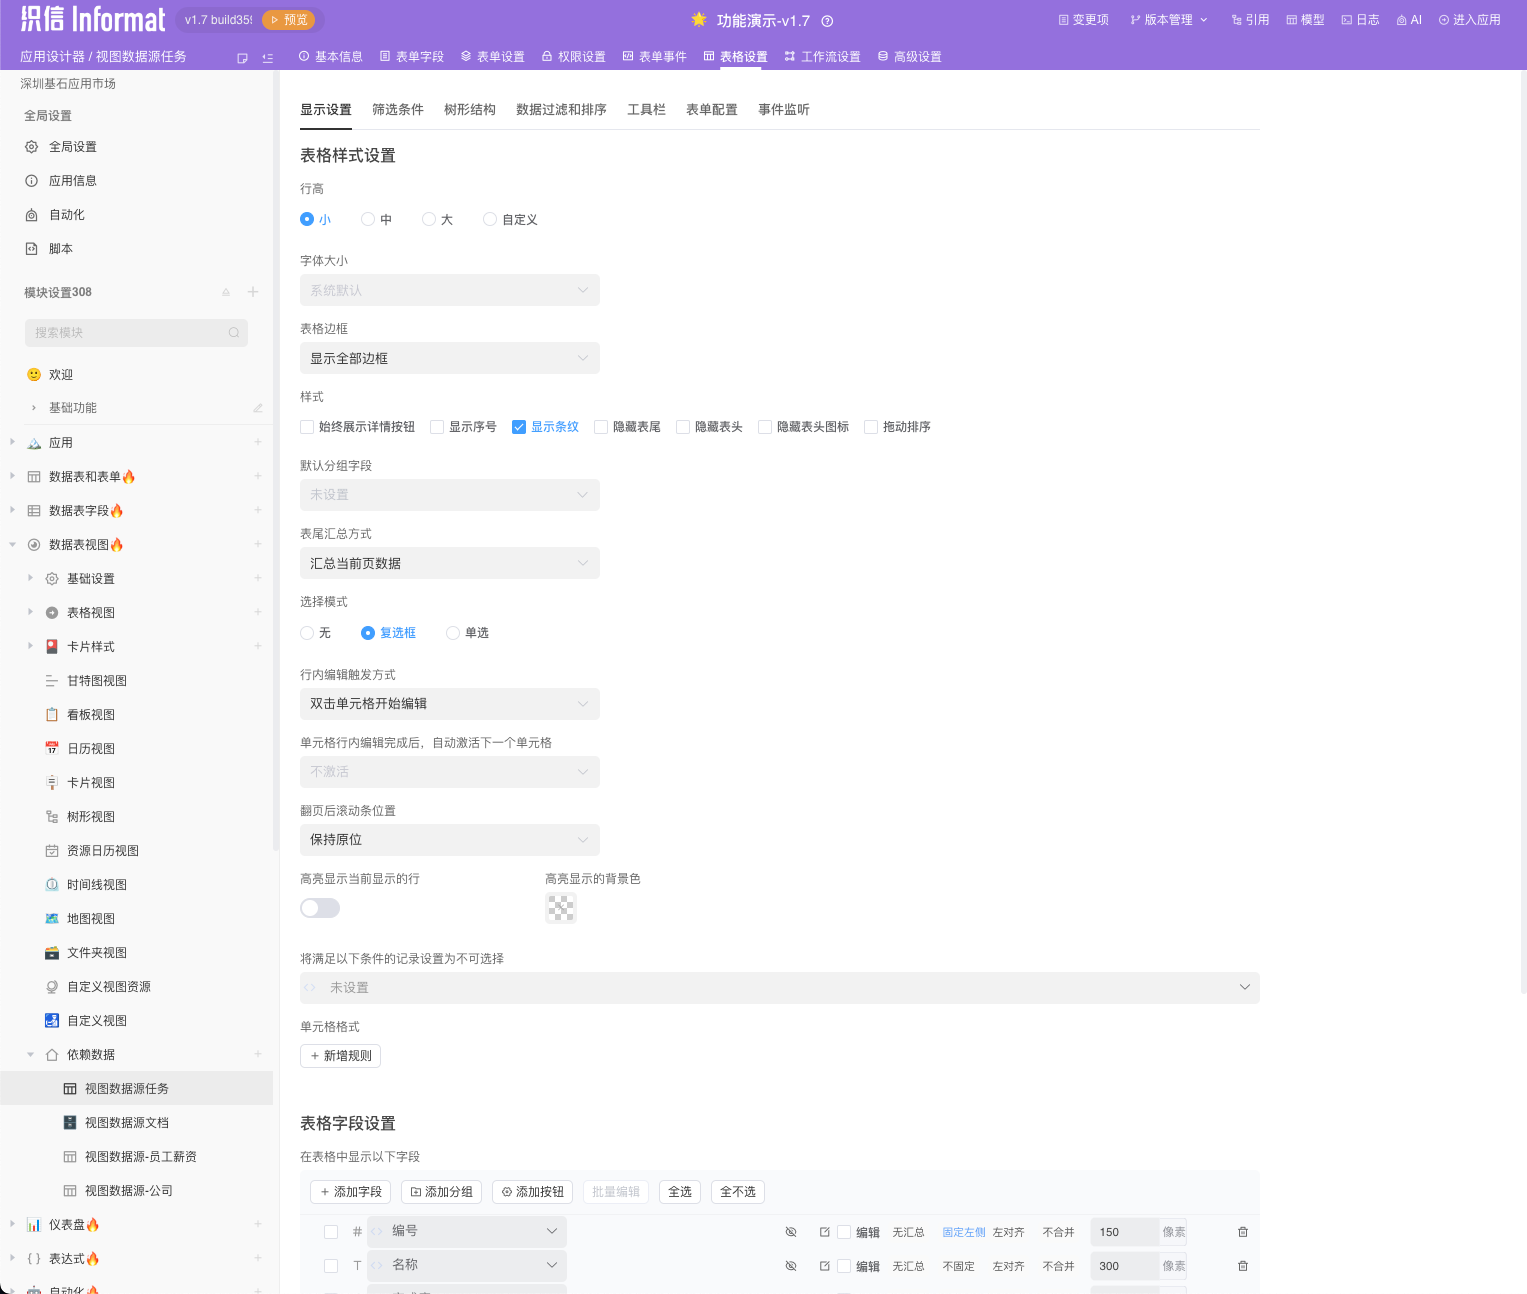Click the 添加字段 button
1527x1294 pixels.
(351, 1192)
